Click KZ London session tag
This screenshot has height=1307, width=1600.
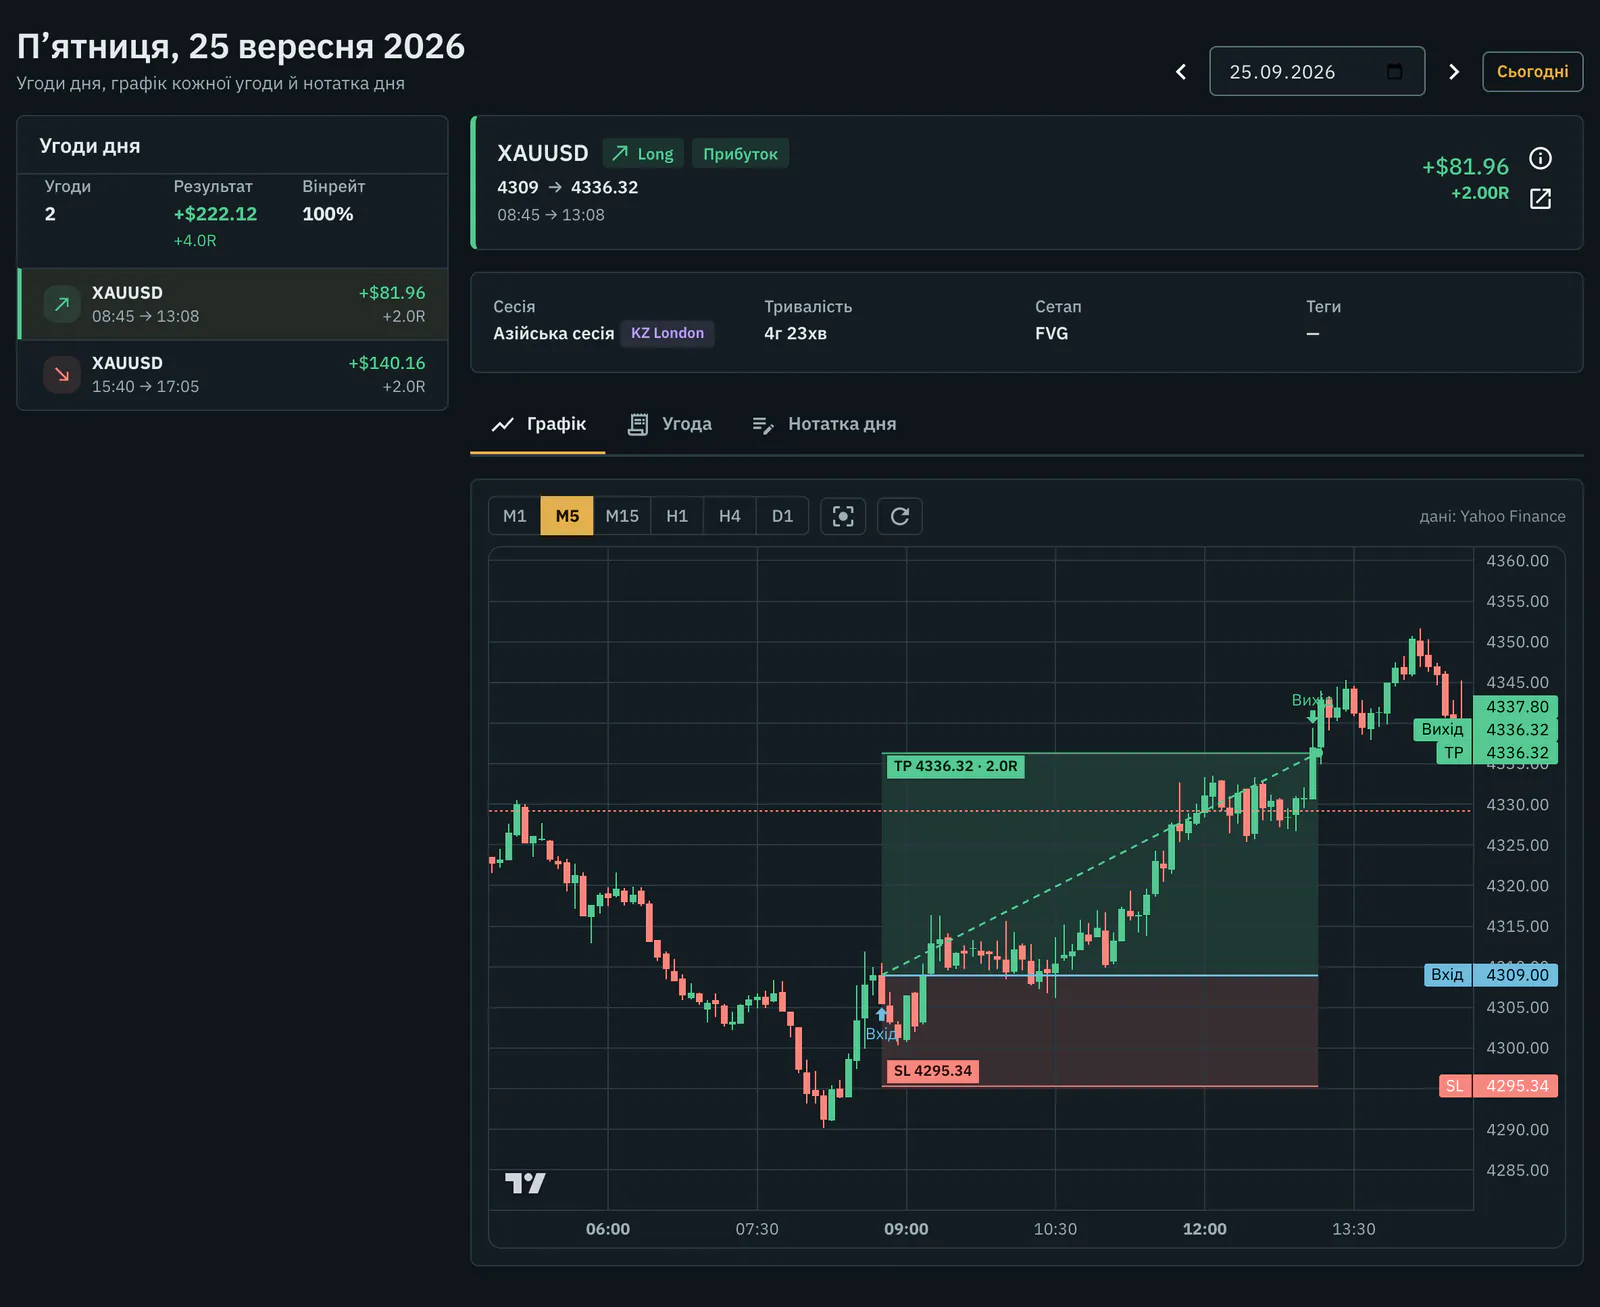pos(667,333)
